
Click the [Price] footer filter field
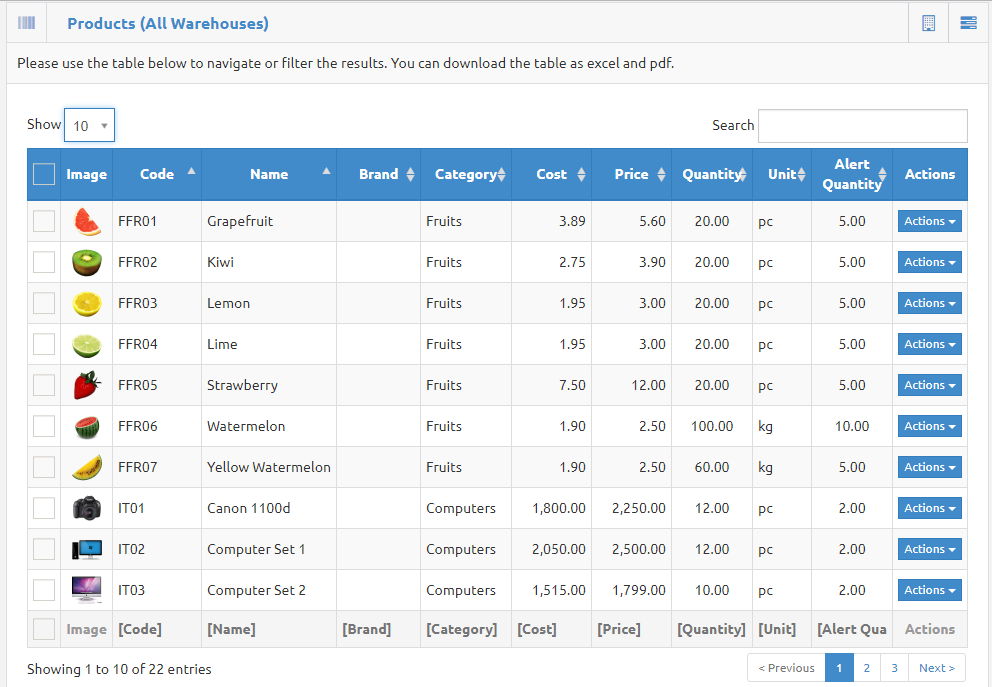click(x=631, y=629)
